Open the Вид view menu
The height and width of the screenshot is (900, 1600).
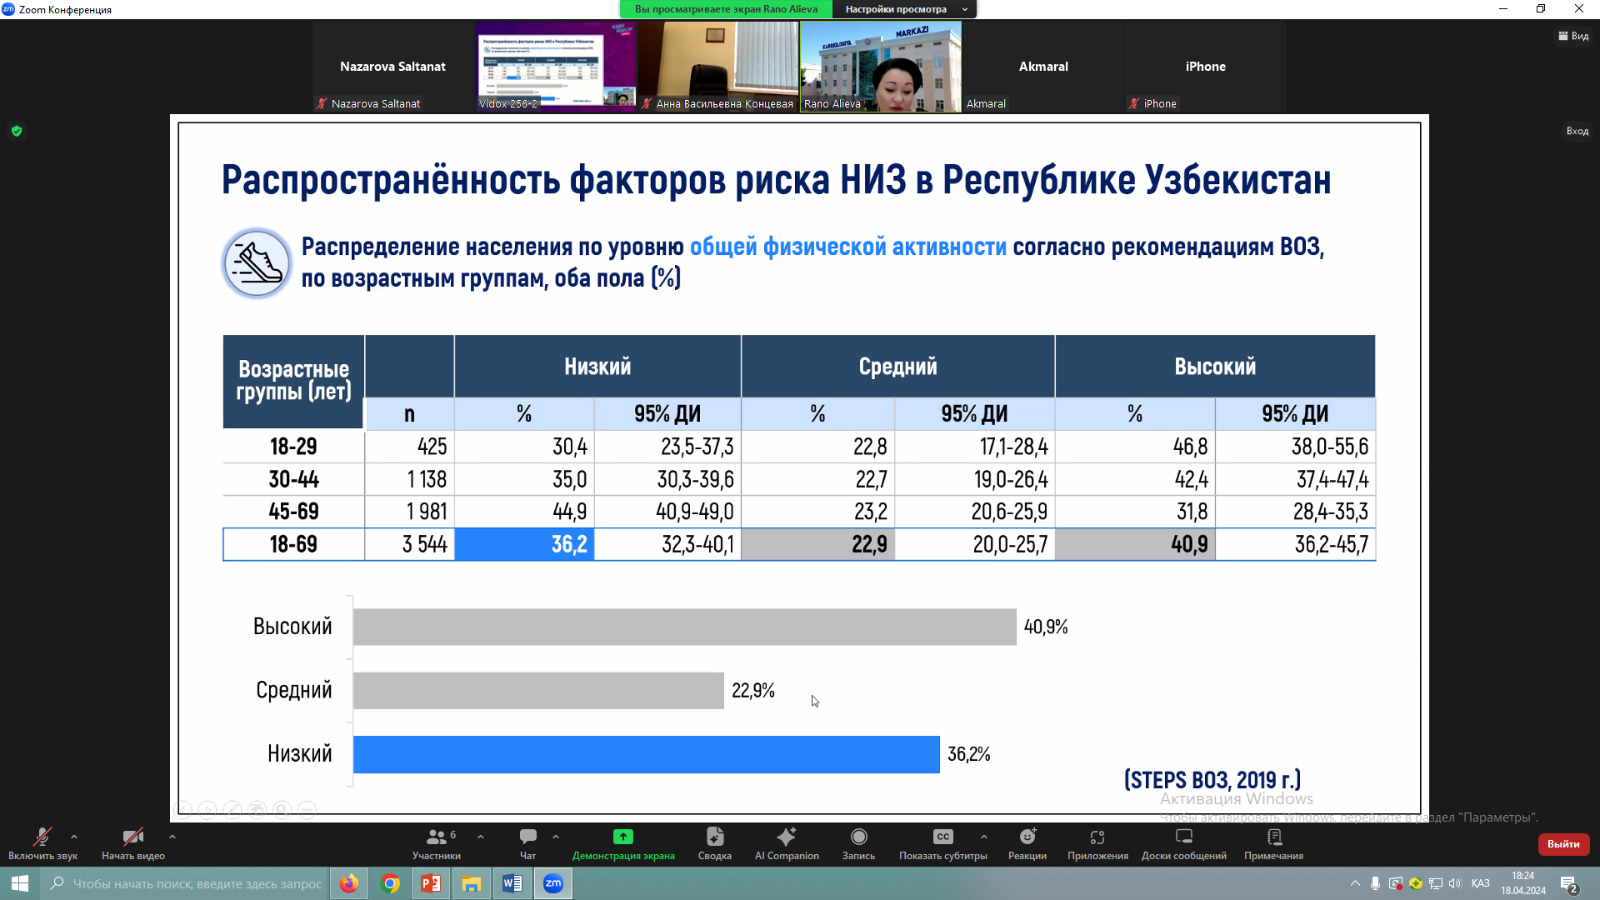click(x=1573, y=36)
